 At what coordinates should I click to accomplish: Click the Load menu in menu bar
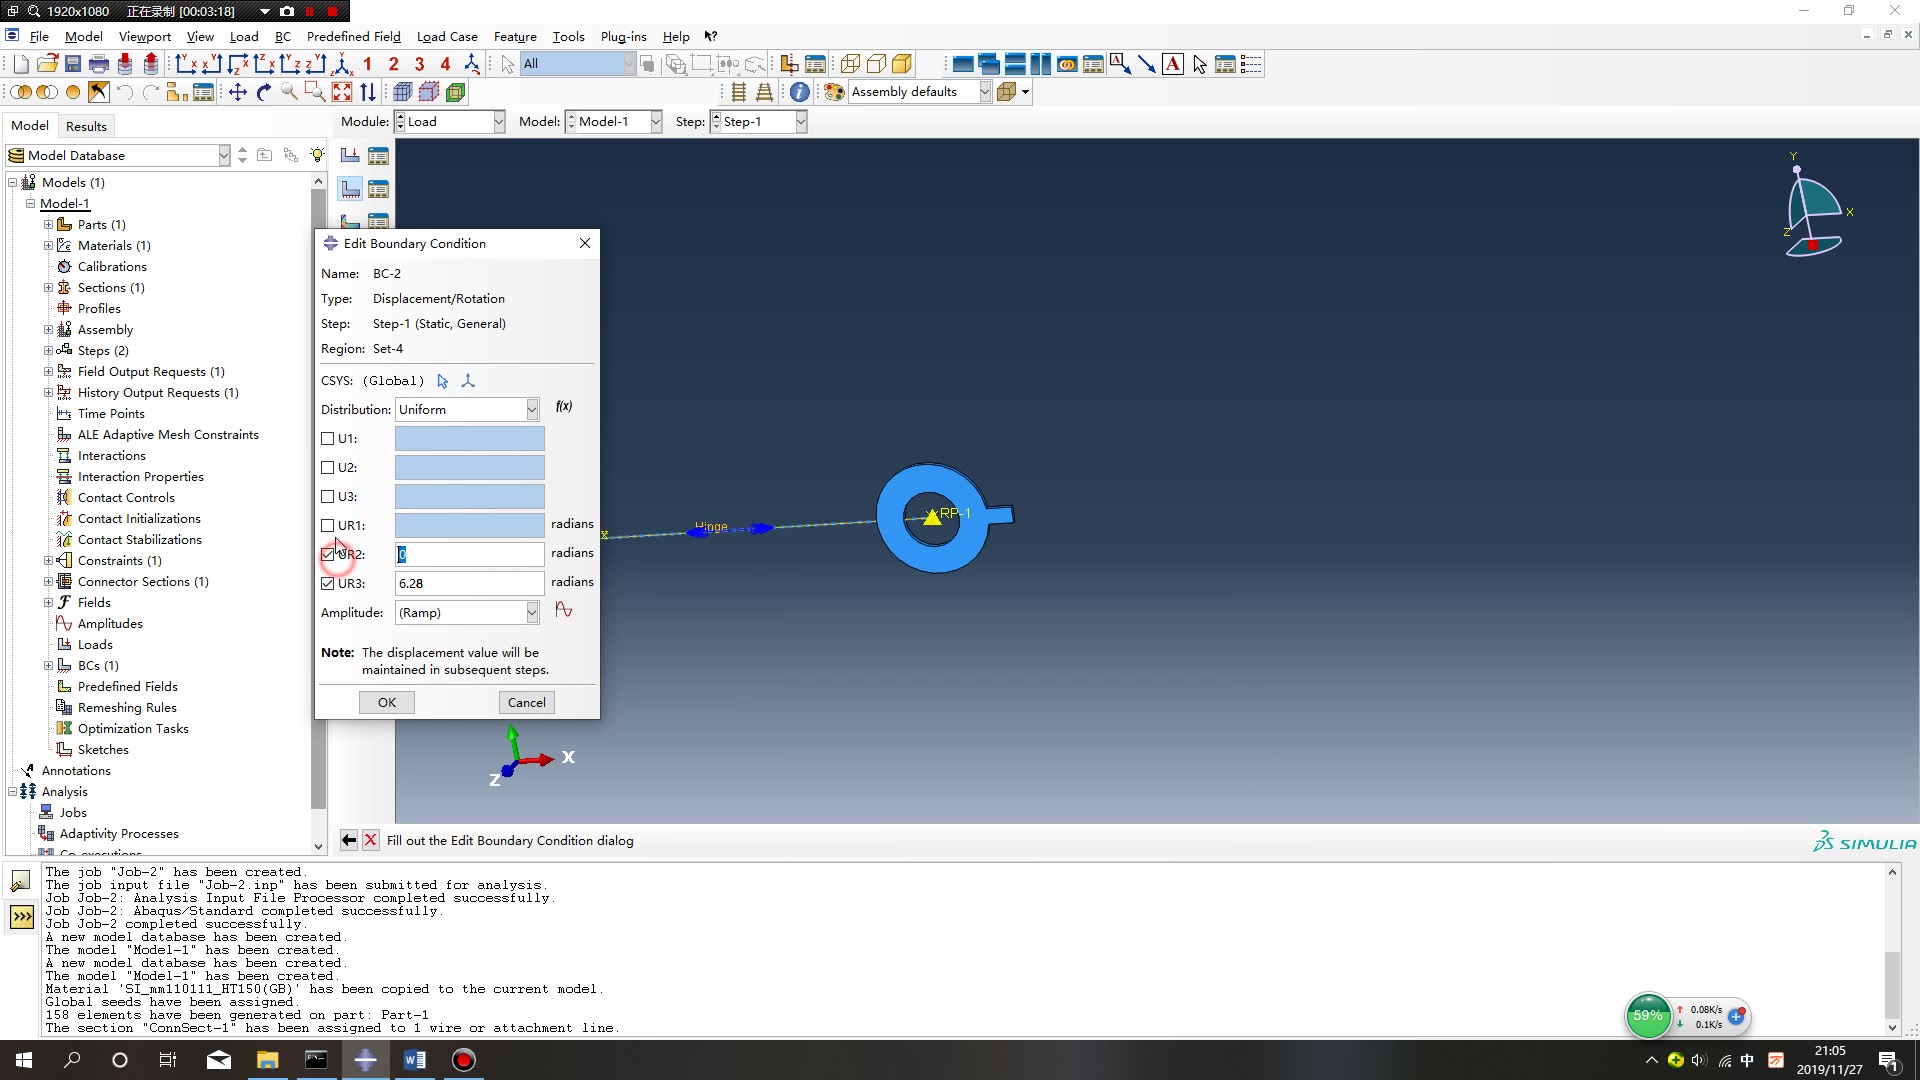[243, 36]
